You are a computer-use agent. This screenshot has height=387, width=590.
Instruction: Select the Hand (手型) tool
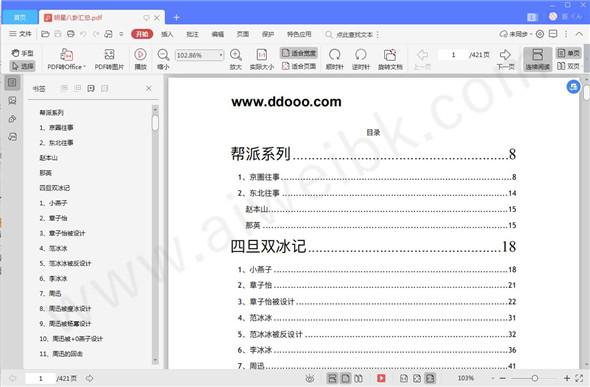22,53
